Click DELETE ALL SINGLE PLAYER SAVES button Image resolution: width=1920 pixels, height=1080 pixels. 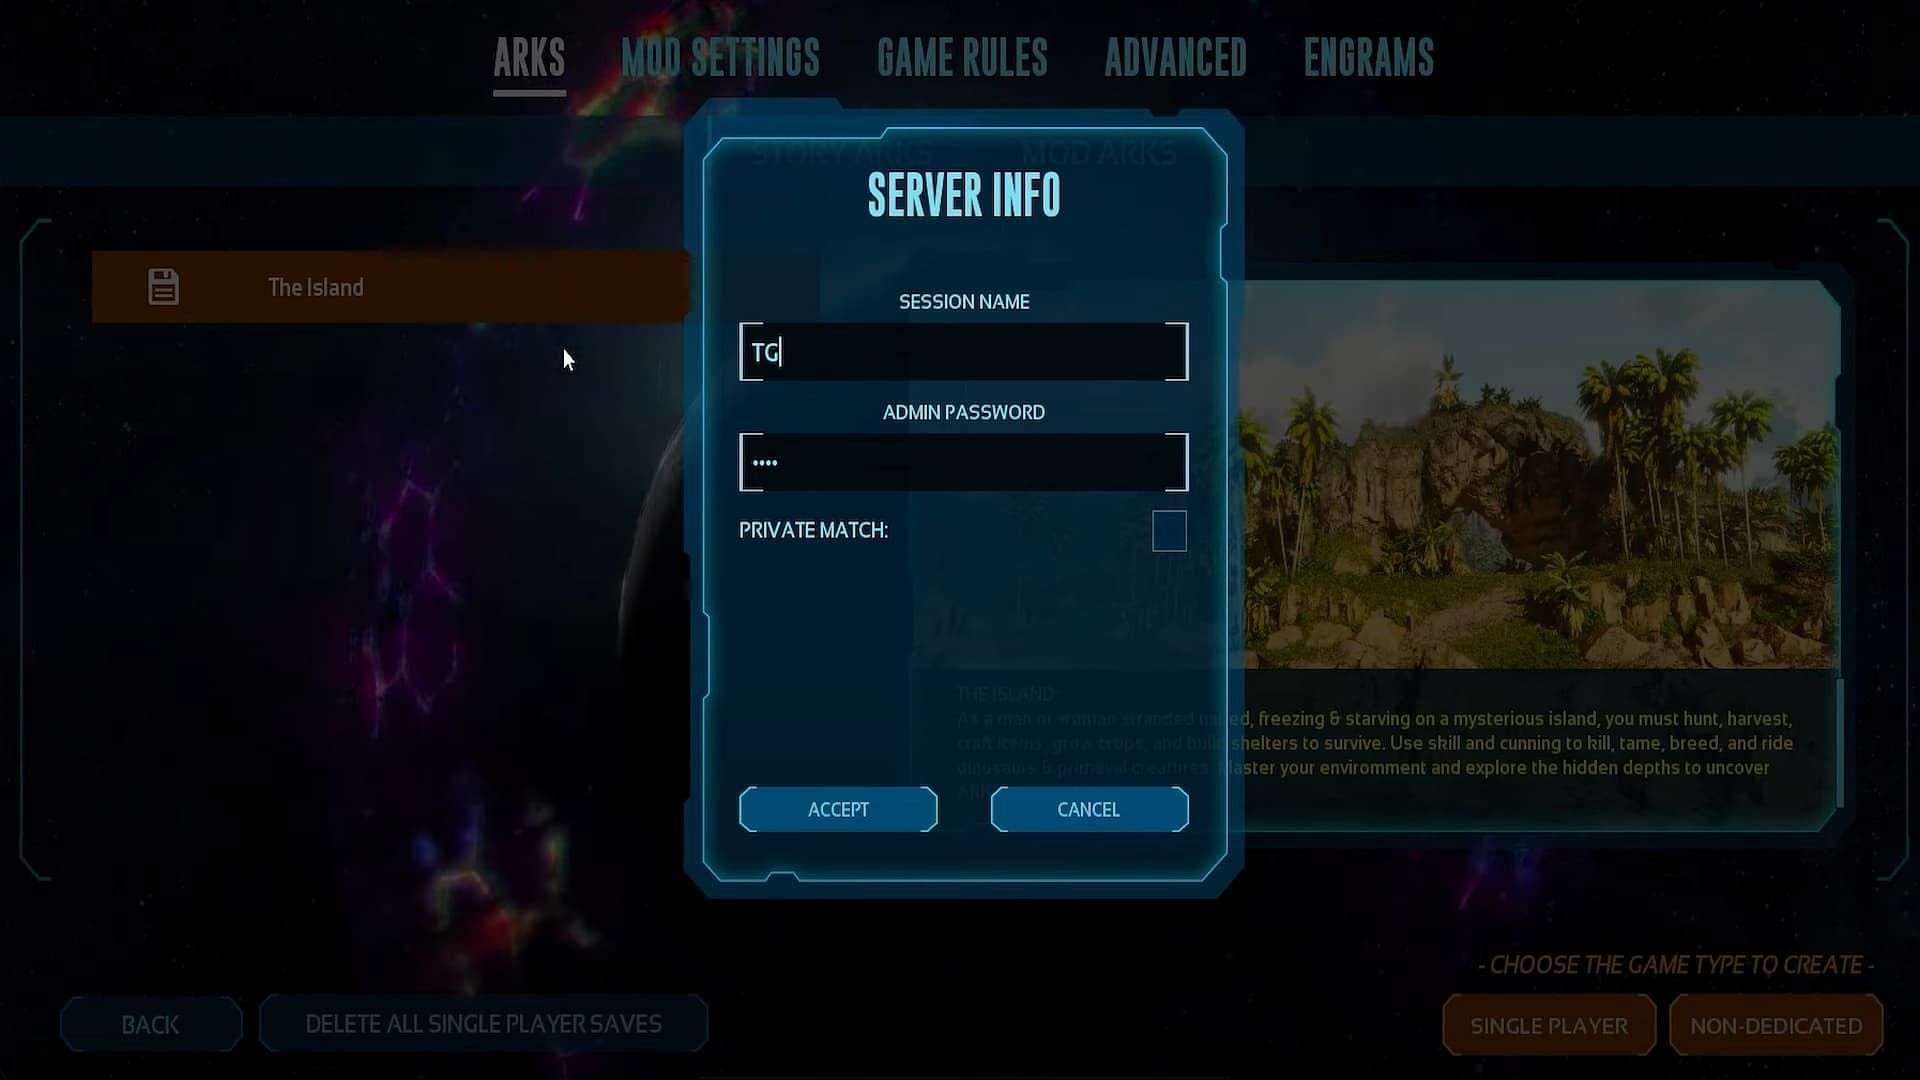coord(483,1025)
